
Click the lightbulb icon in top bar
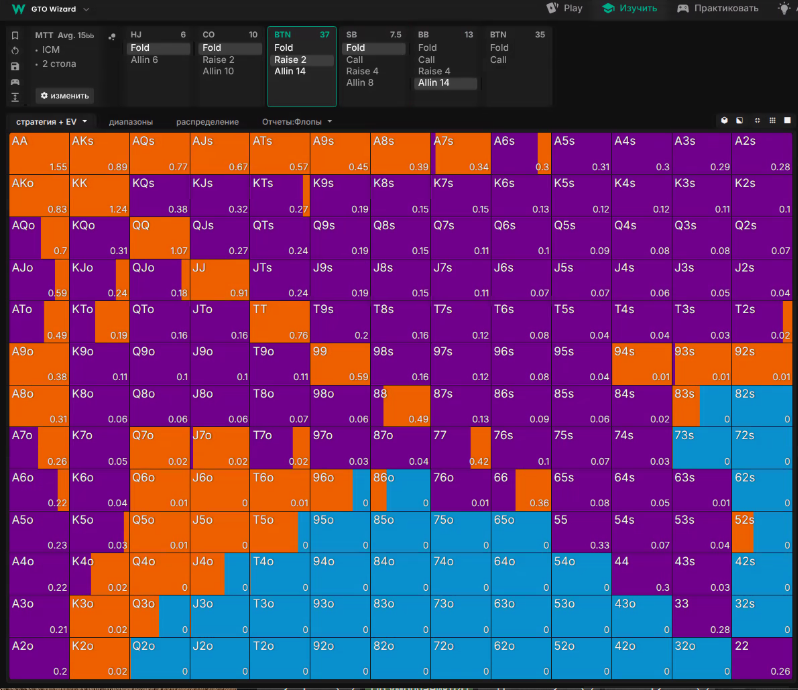pos(782,8)
